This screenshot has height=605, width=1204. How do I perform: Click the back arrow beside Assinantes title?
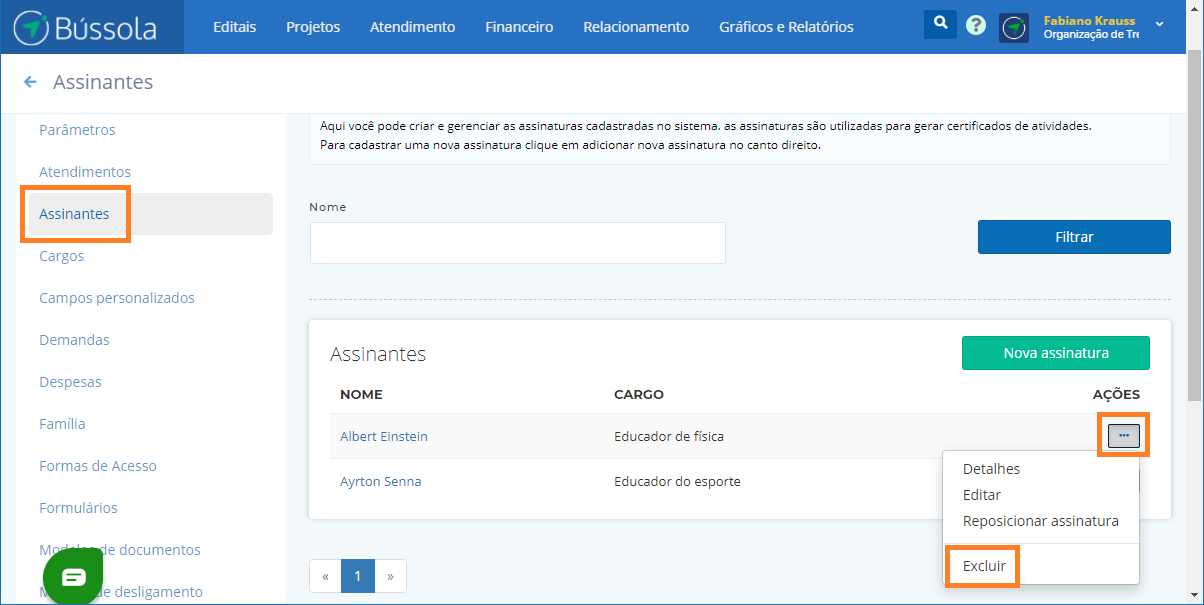click(x=30, y=82)
